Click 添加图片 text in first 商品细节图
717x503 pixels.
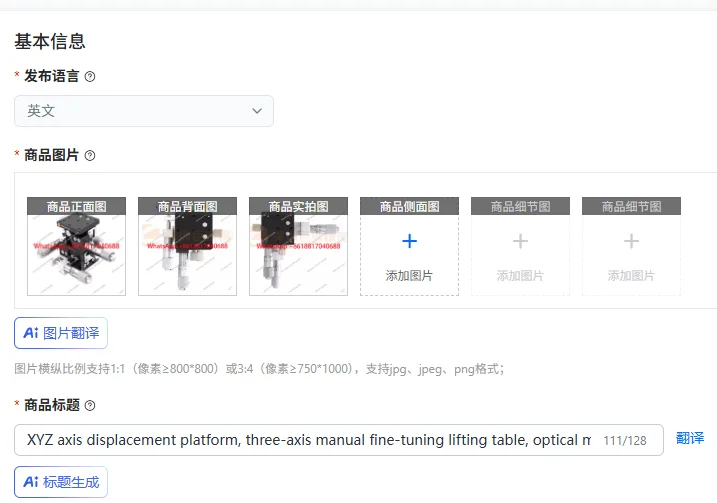[520, 276]
